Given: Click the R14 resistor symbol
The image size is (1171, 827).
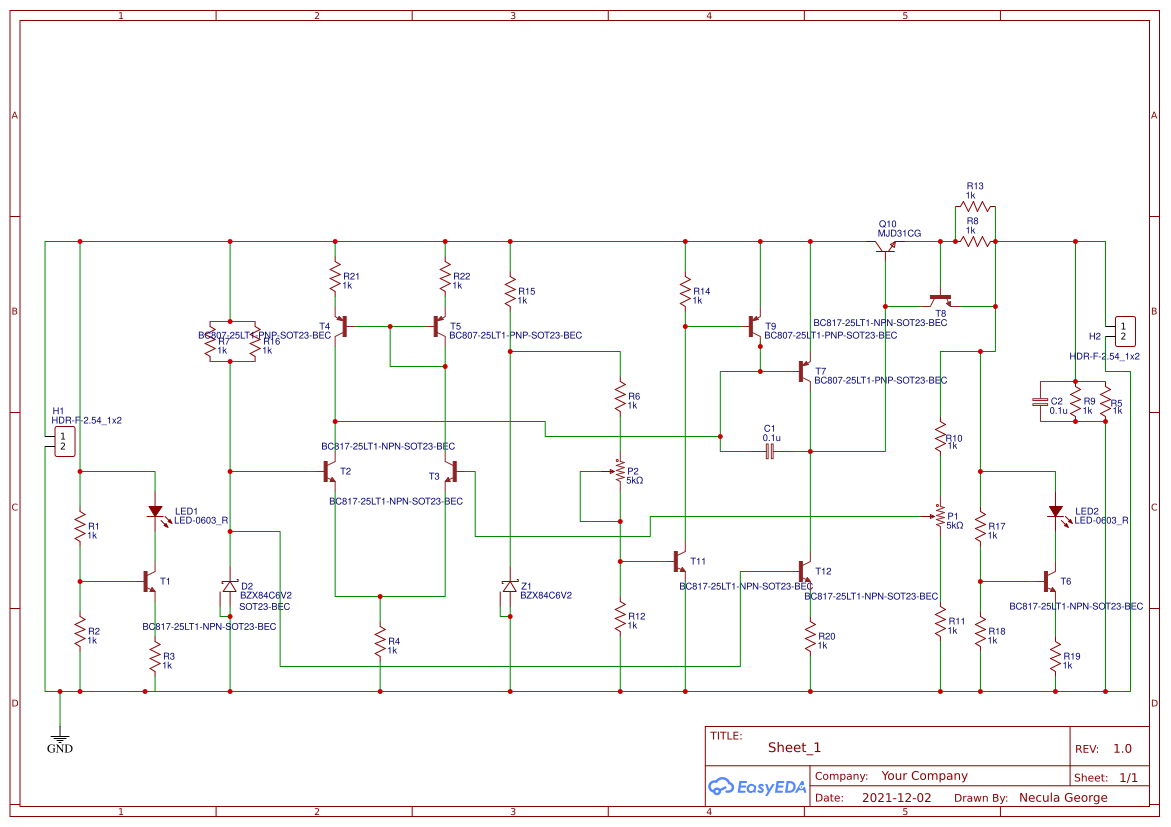Looking at the screenshot, I should click(x=685, y=292).
